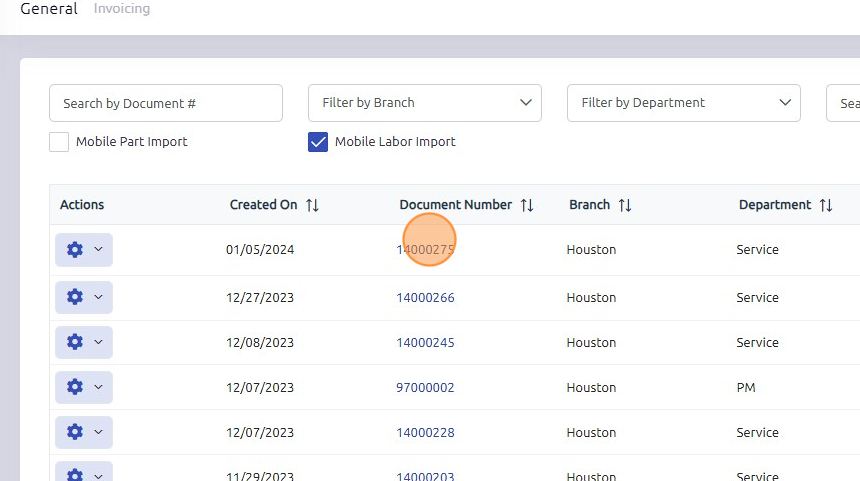Uncheck the Mobile Labor Import checkbox
Screen dimensions: 860x481
(318, 142)
